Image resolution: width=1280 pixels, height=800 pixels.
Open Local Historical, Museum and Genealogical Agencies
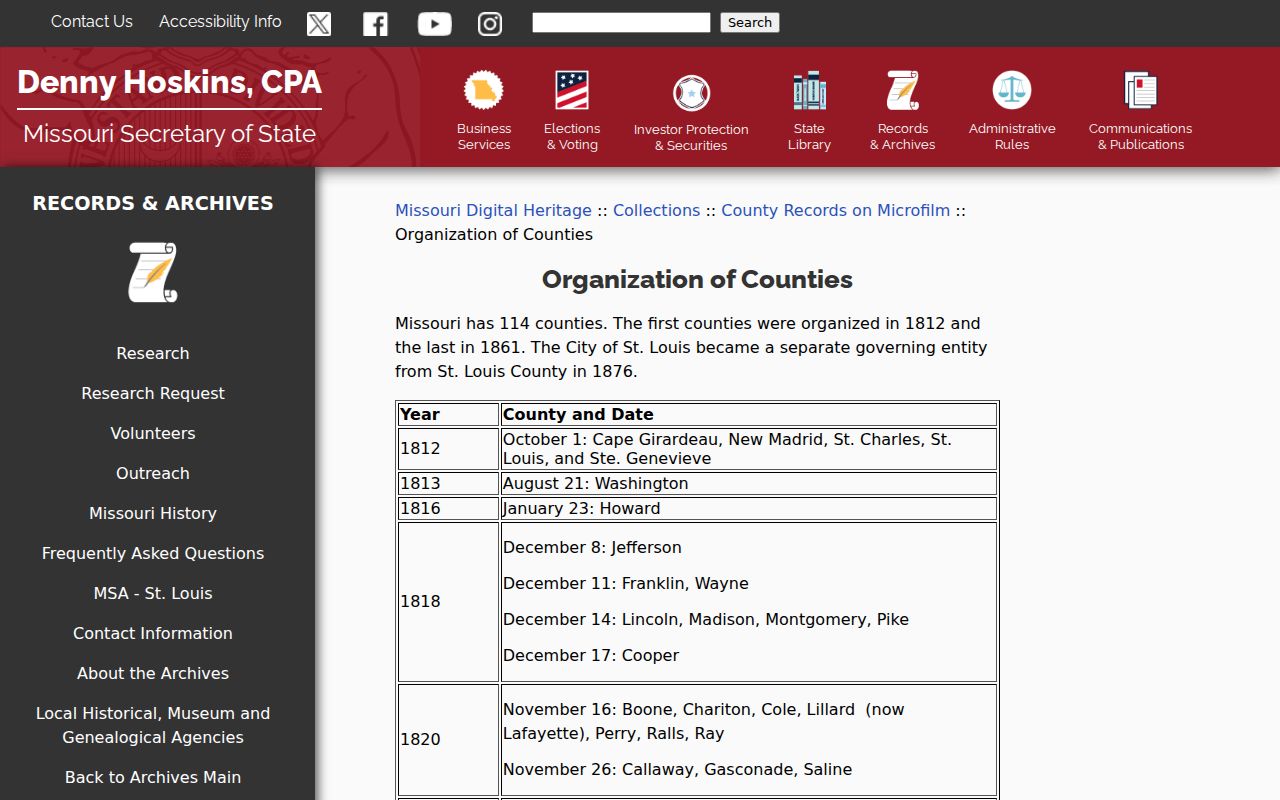point(153,725)
